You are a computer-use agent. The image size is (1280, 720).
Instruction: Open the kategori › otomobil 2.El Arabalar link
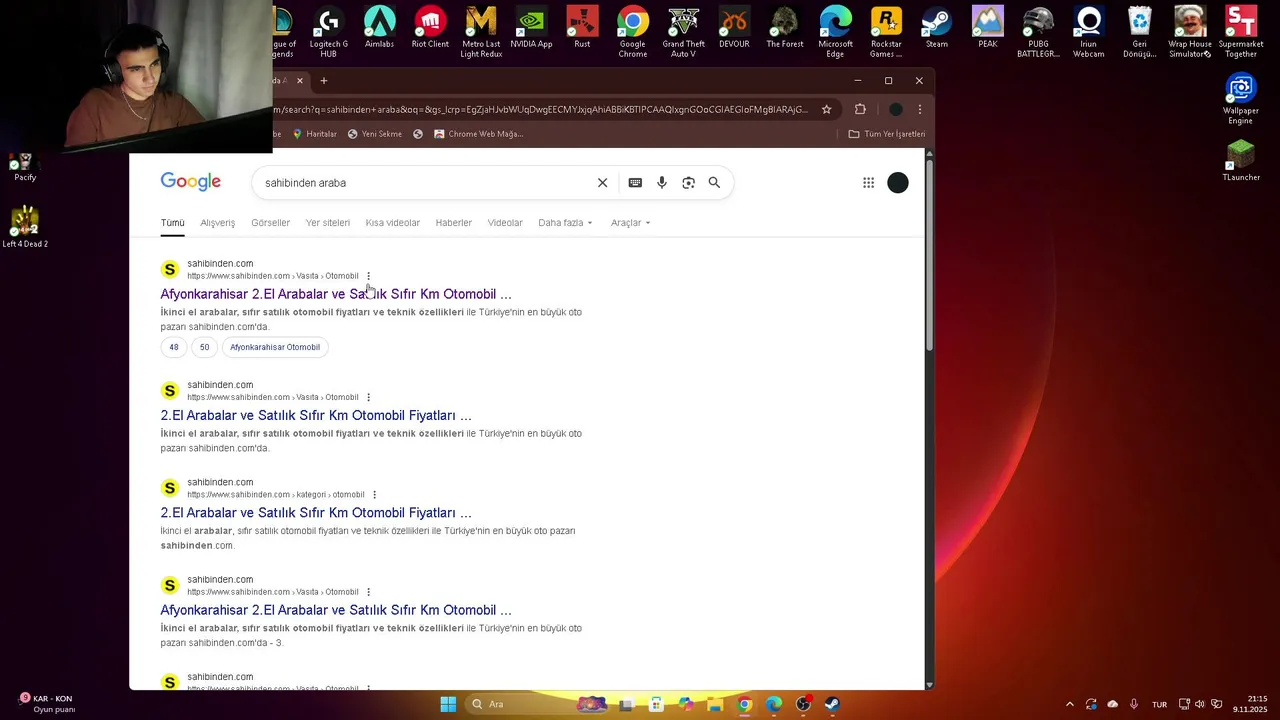coord(315,513)
